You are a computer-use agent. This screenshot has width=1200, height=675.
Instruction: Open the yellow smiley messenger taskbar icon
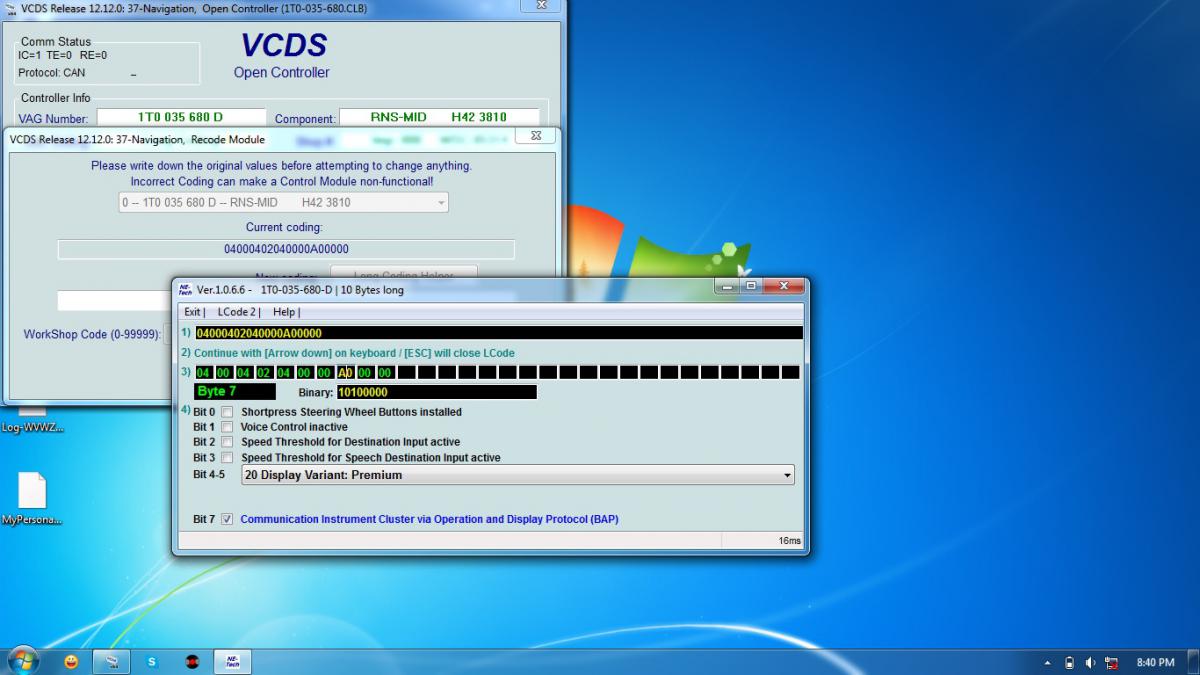tap(71, 661)
